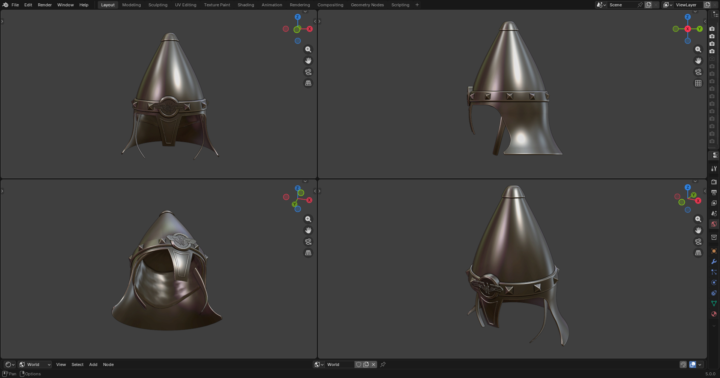
Task: Open the Edit menu
Action: click(28, 5)
